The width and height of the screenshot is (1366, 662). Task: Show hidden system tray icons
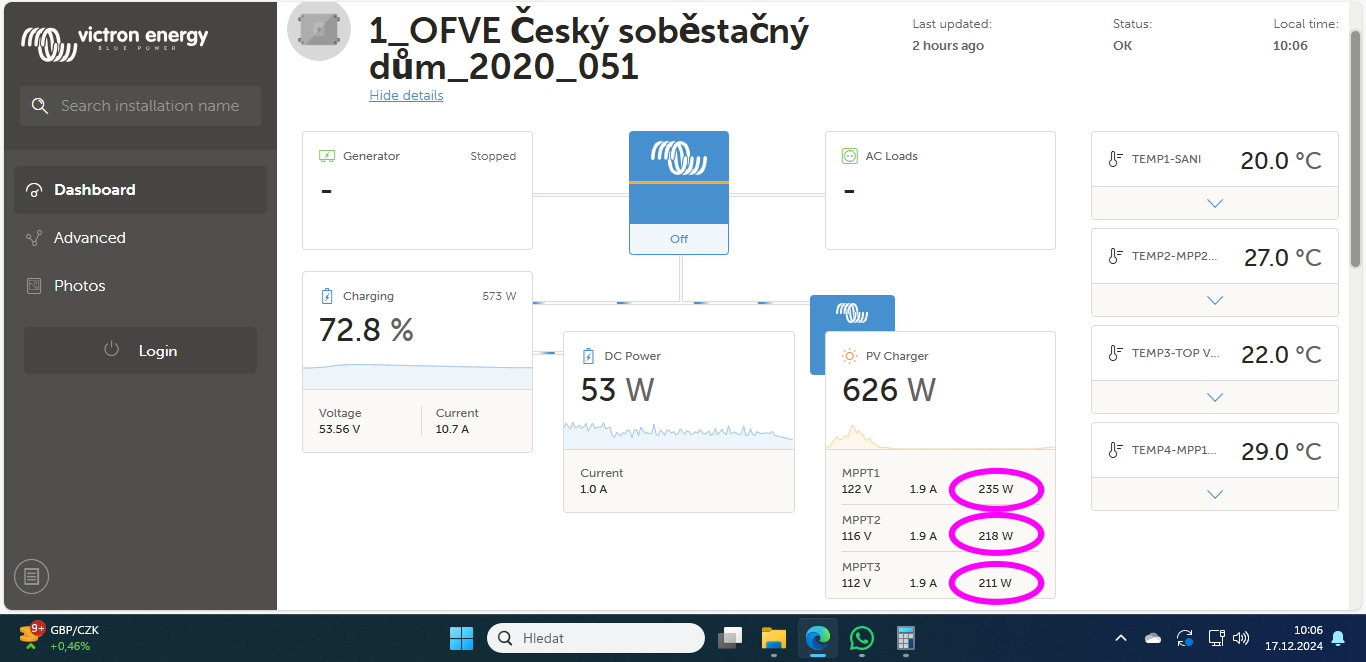pos(1121,638)
